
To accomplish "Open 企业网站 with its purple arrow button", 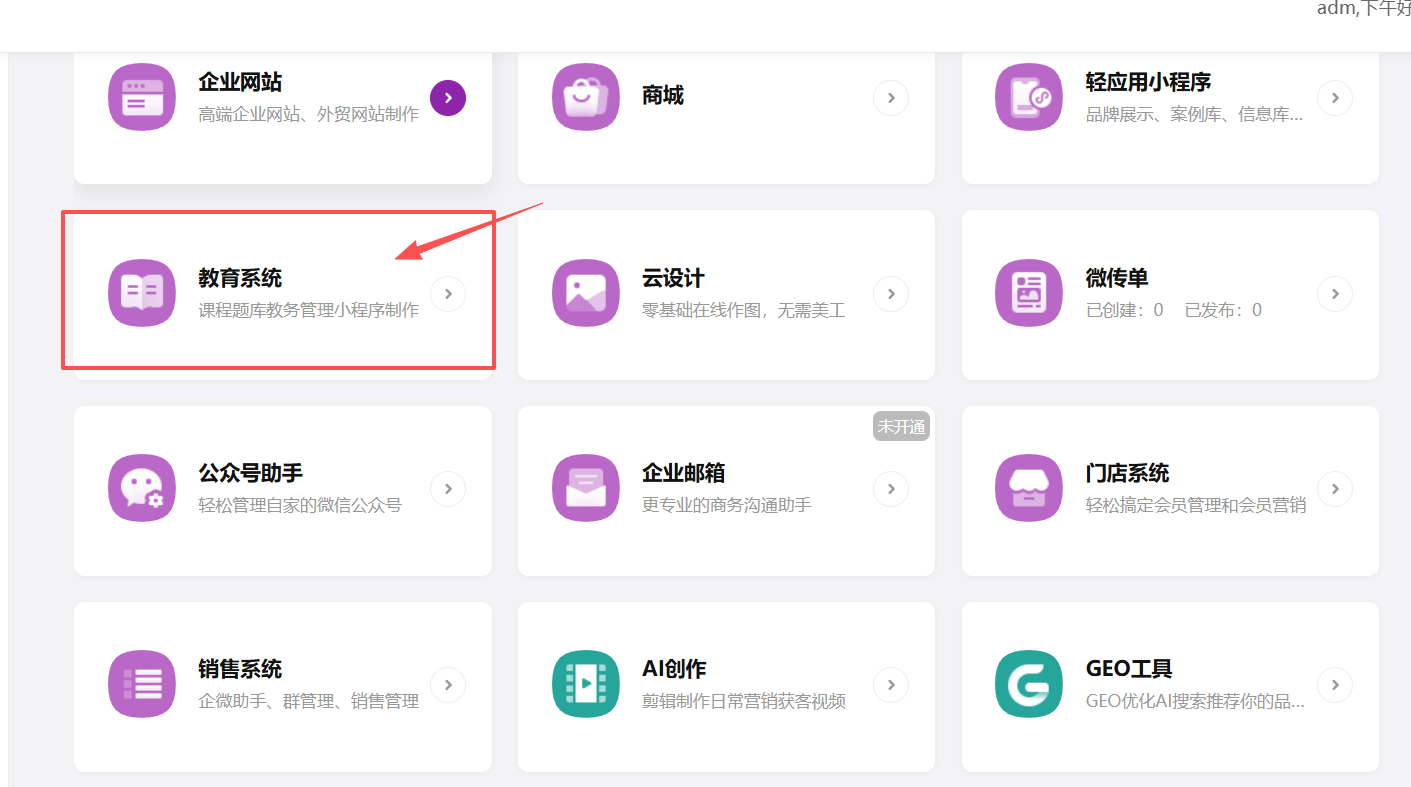I will click(x=448, y=98).
